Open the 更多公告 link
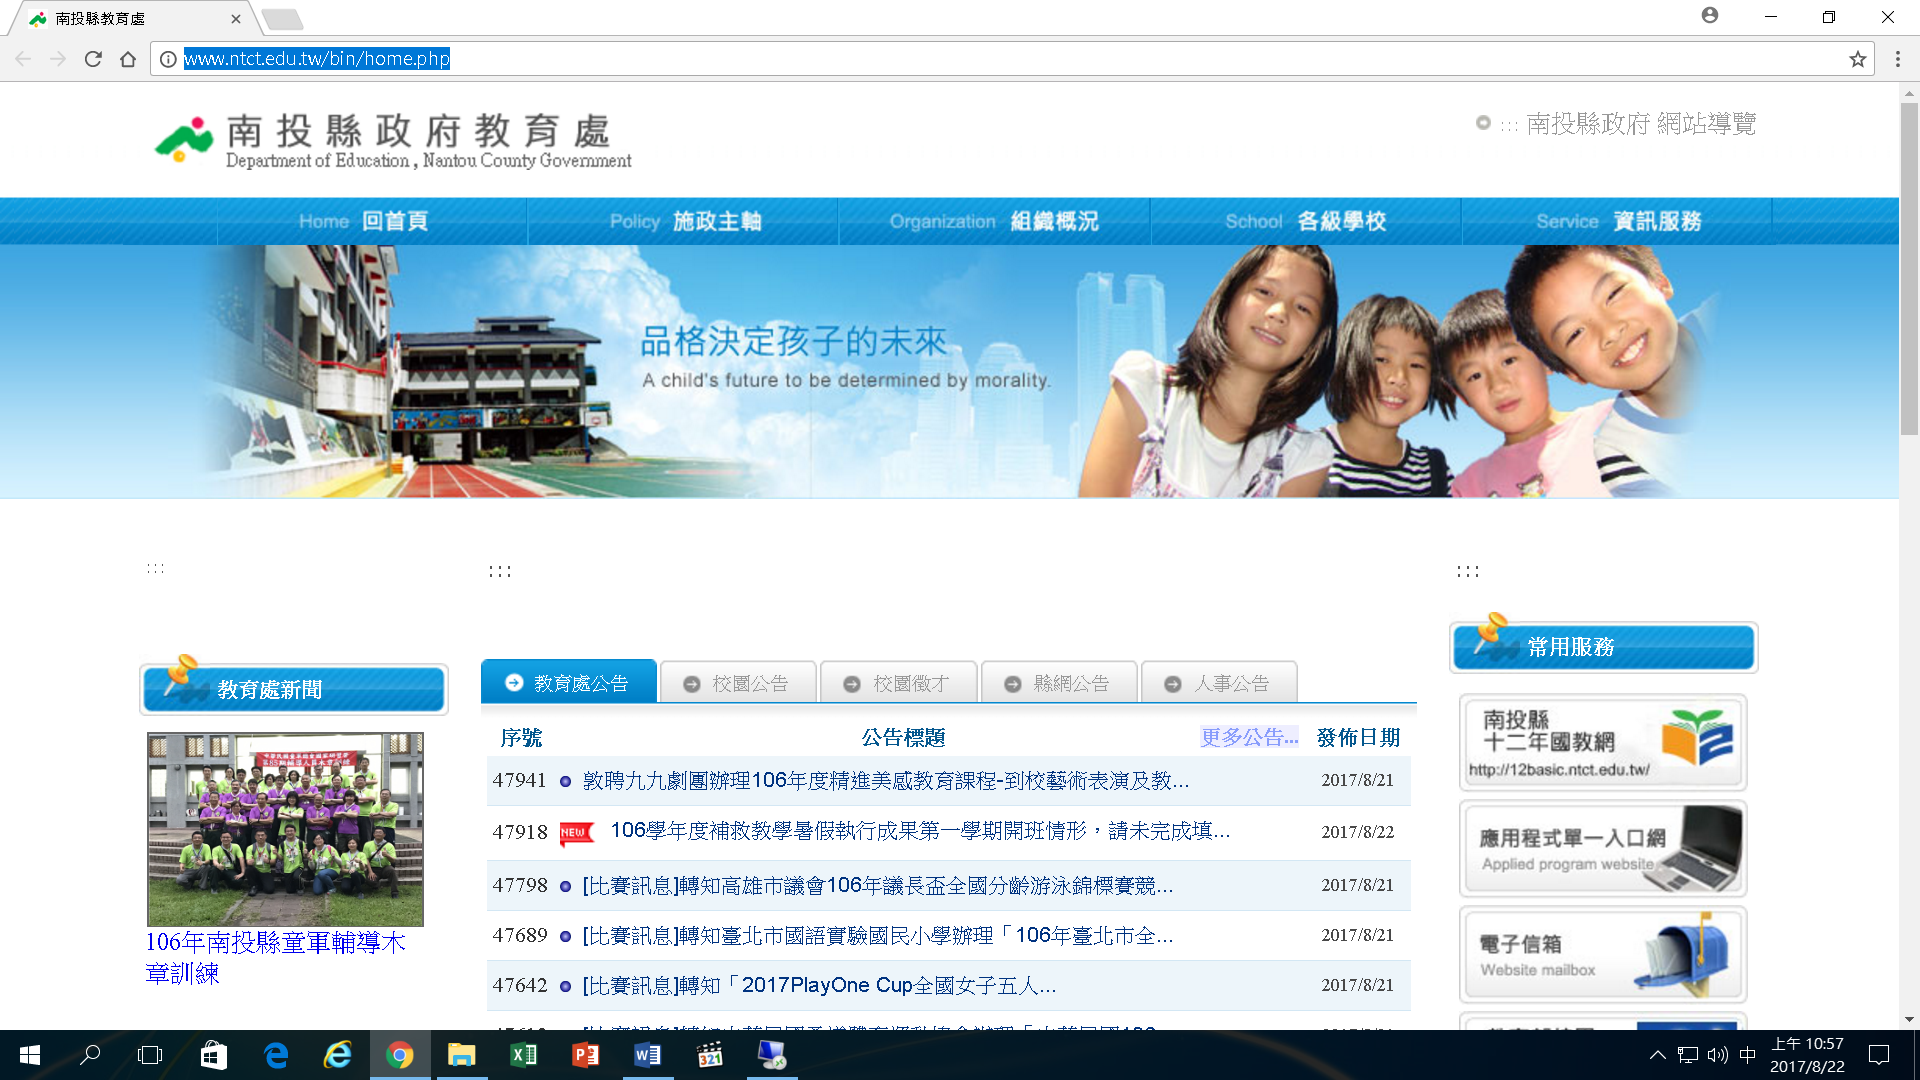 click(1249, 737)
